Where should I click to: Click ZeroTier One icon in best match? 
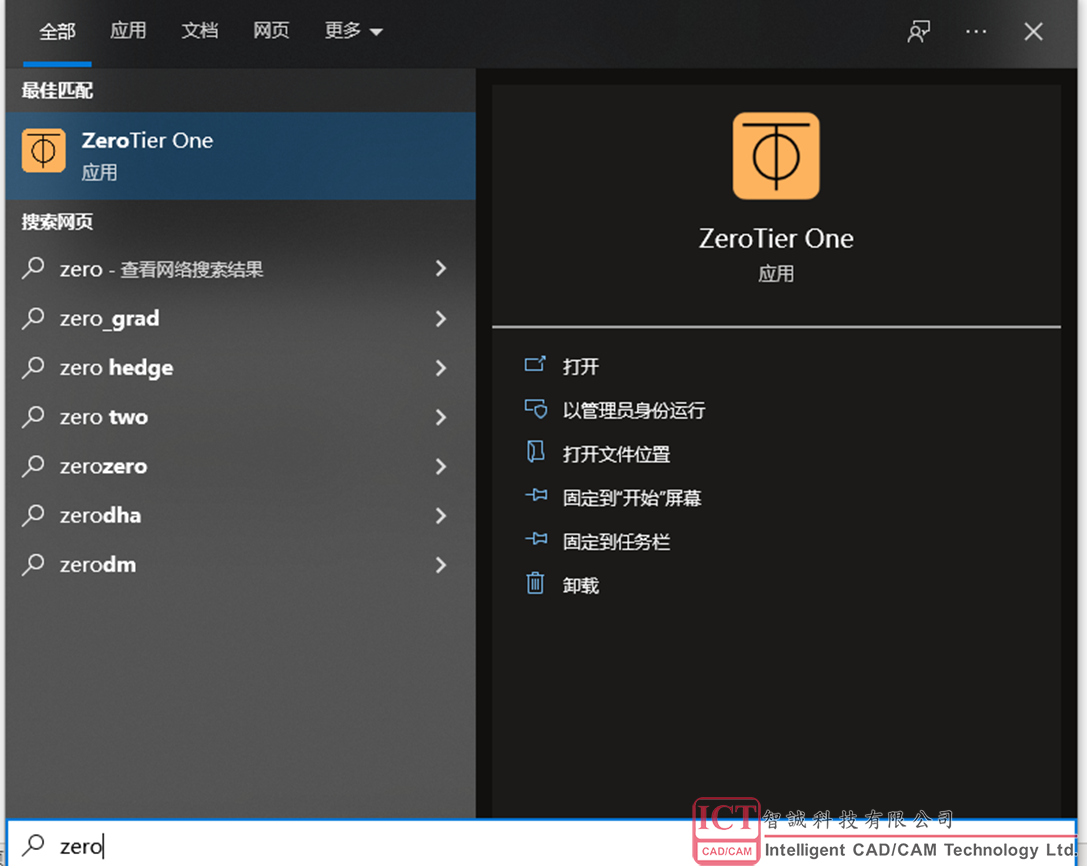[44, 150]
